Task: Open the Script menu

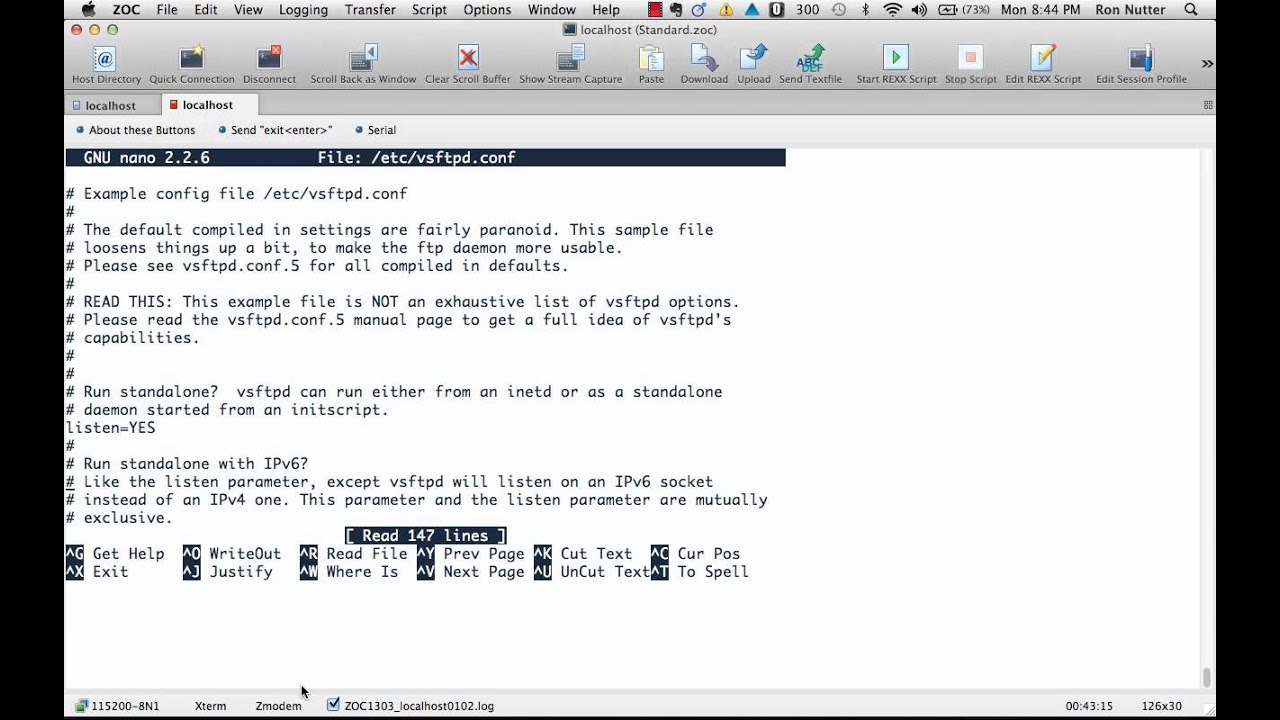Action: click(x=429, y=10)
